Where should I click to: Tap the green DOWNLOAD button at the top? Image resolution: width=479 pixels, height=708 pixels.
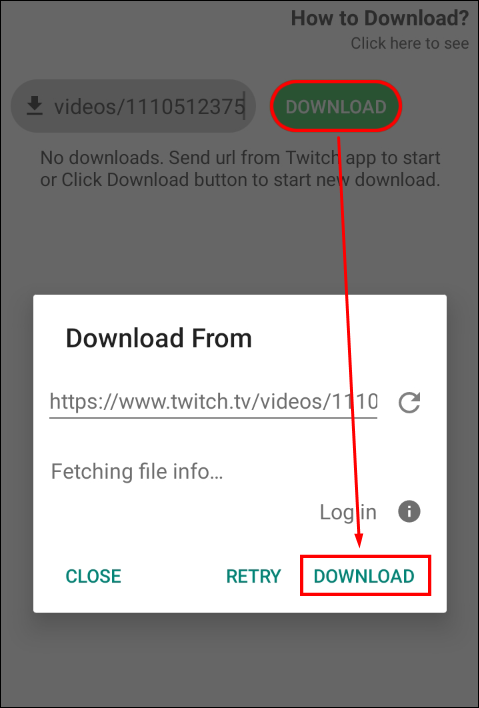click(336, 107)
